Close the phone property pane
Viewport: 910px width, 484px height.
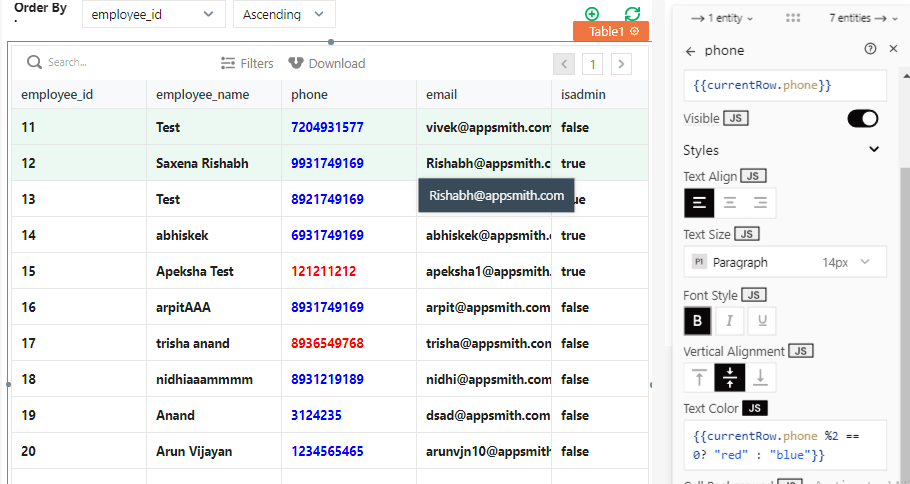(x=893, y=49)
